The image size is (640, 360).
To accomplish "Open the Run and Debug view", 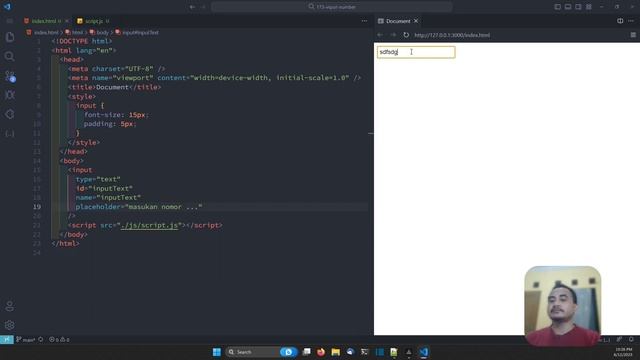I will [x=10, y=95].
